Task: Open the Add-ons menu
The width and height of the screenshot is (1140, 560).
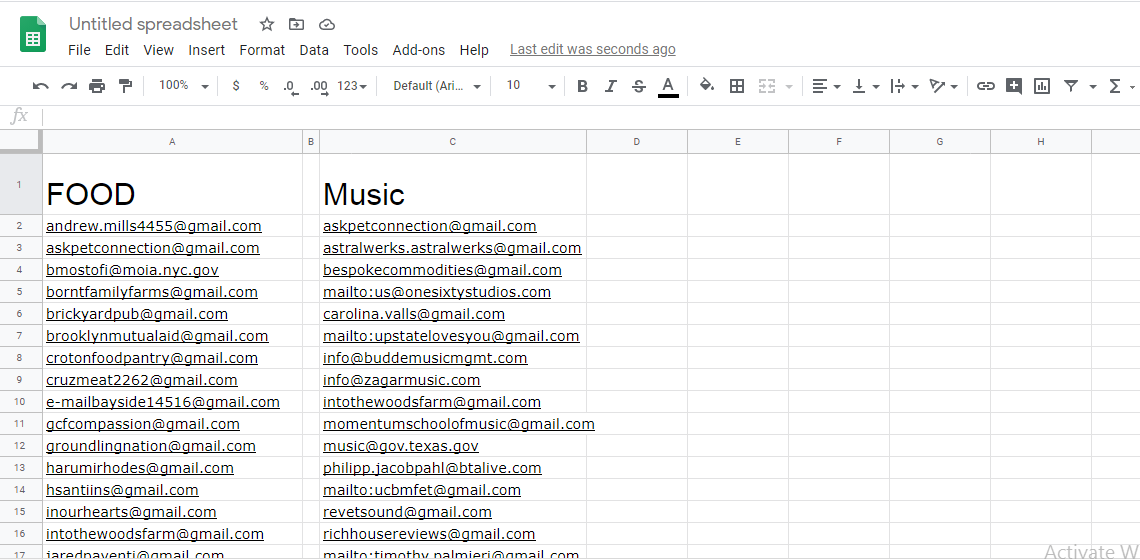Action: tap(418, 50)
